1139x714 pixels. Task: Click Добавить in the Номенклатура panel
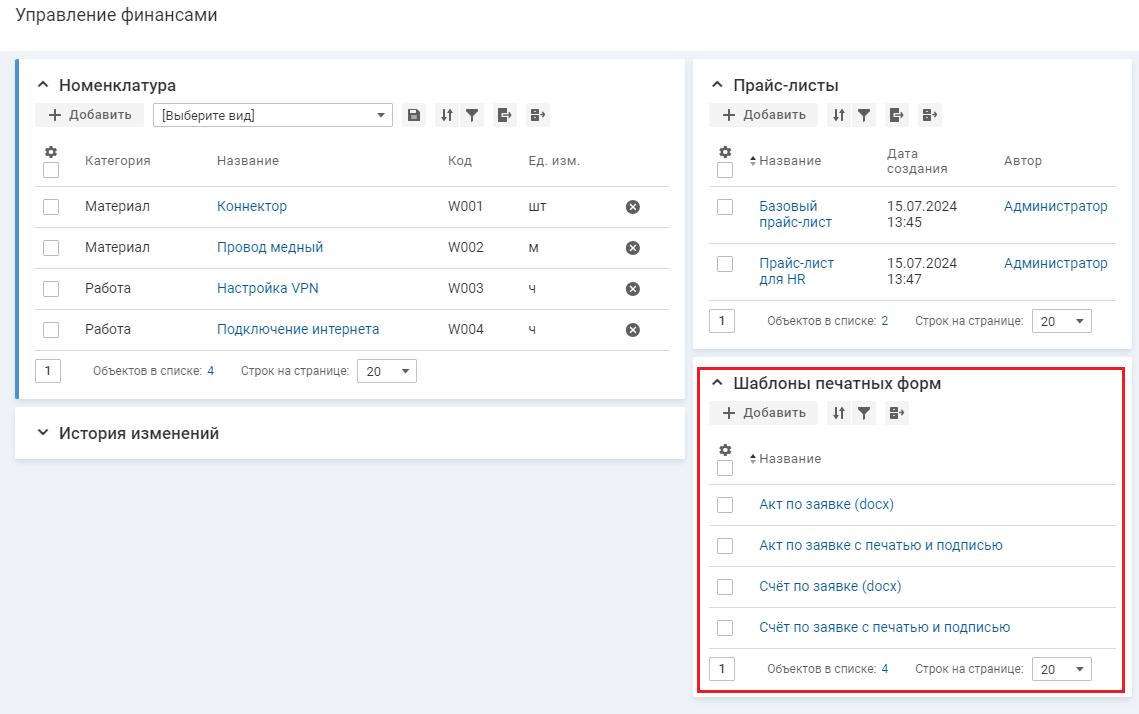pyautogui.click(x=90, y=115)
